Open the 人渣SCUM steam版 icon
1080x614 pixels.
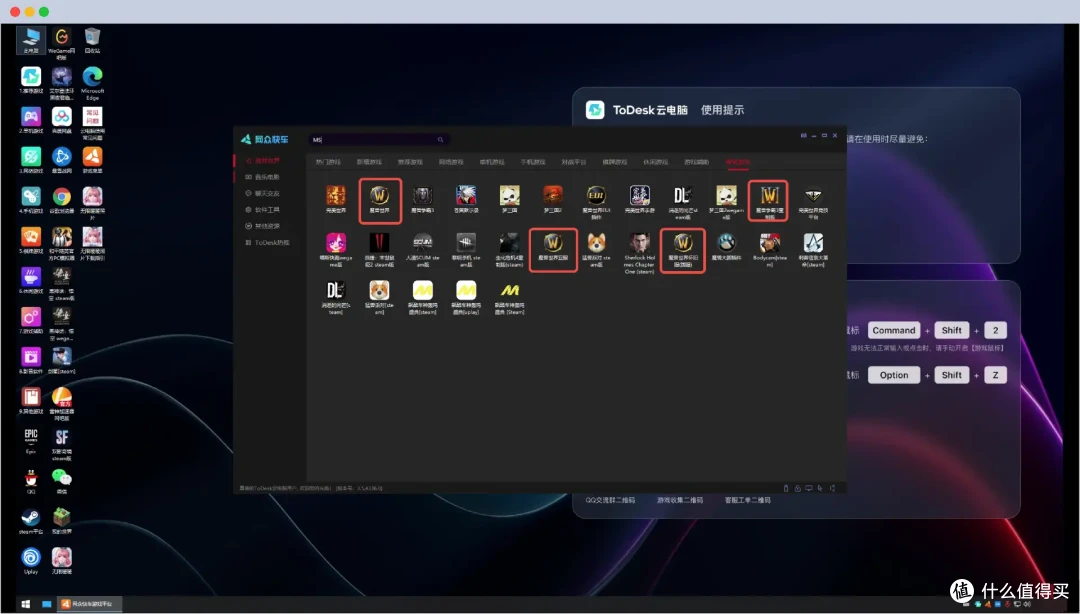pyautogui.click(x=423, y=243)
